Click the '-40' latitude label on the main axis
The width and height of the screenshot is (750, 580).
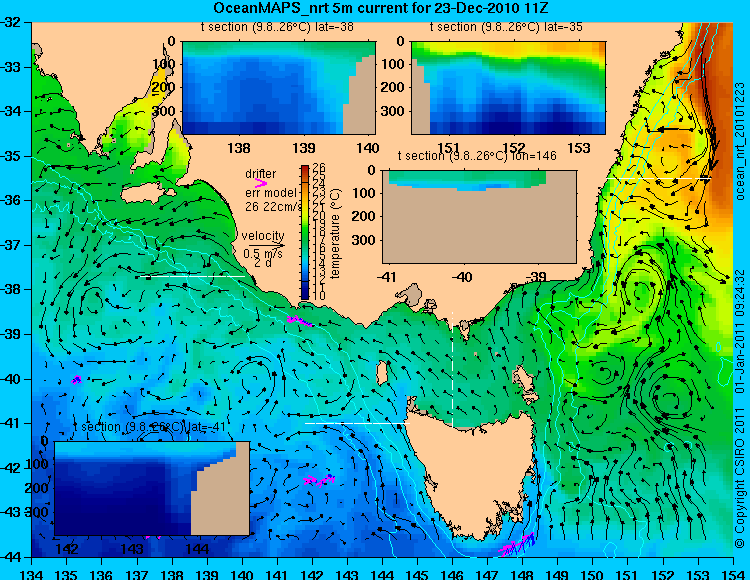pyautogui.click(x=11, y=379)
